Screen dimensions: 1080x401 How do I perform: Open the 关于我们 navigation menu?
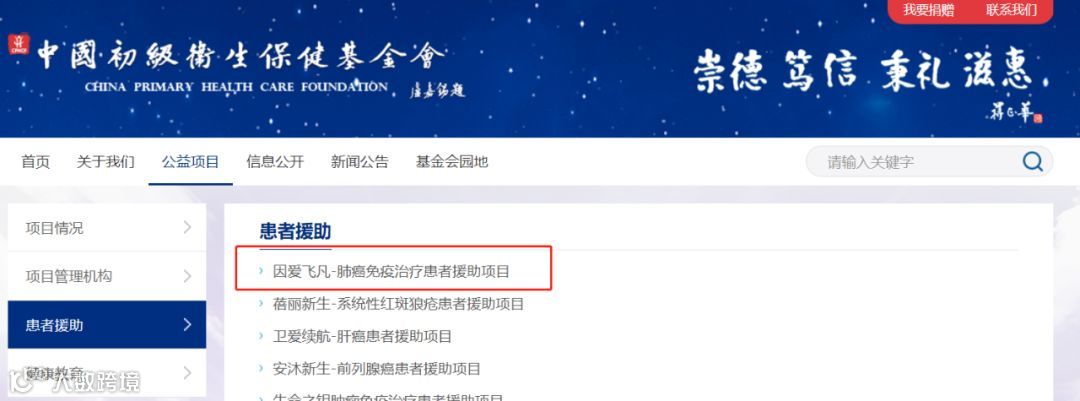[x=105, y=162]
